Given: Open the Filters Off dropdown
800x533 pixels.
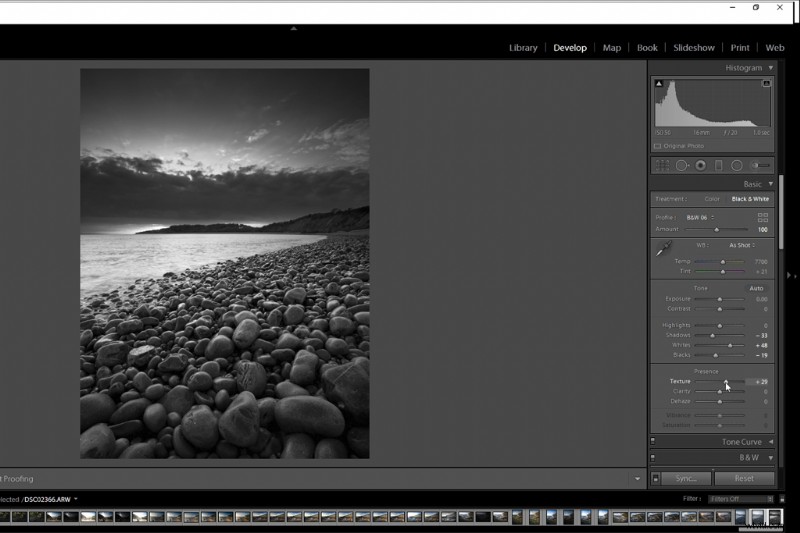Looking at the screenshot, I should 740,499.
